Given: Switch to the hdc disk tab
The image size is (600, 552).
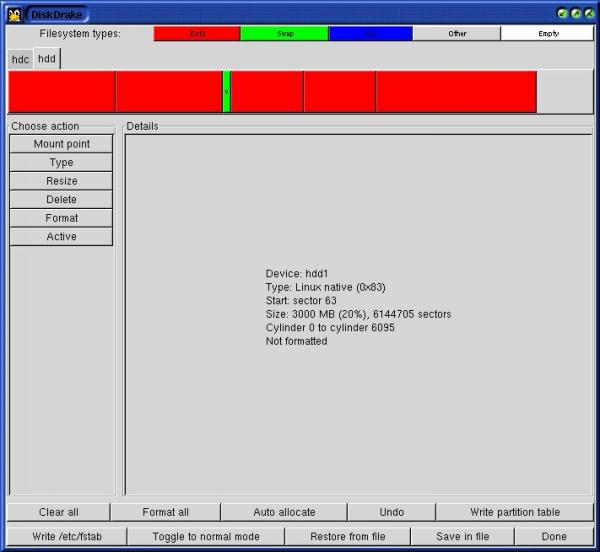Looking at the screenshot, I should point(20,60).
